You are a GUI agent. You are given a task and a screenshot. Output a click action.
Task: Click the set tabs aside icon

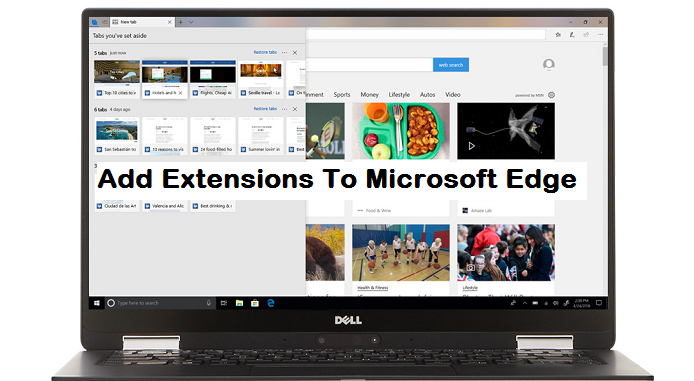point(104,22)
